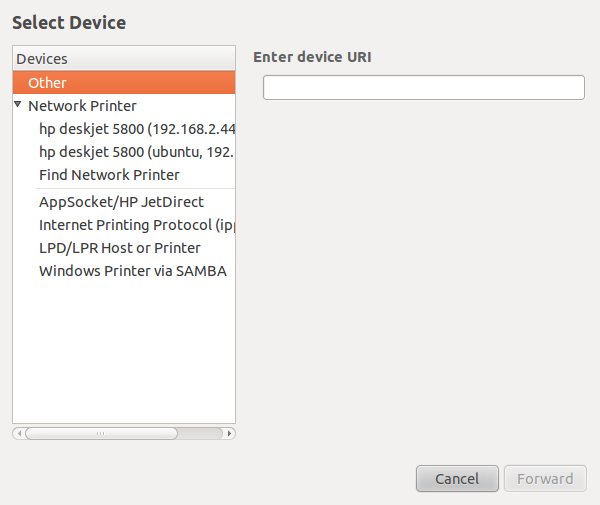This screenshot has width=600, height=505.
Task: Focus the device URI text field
Action: 423,88
